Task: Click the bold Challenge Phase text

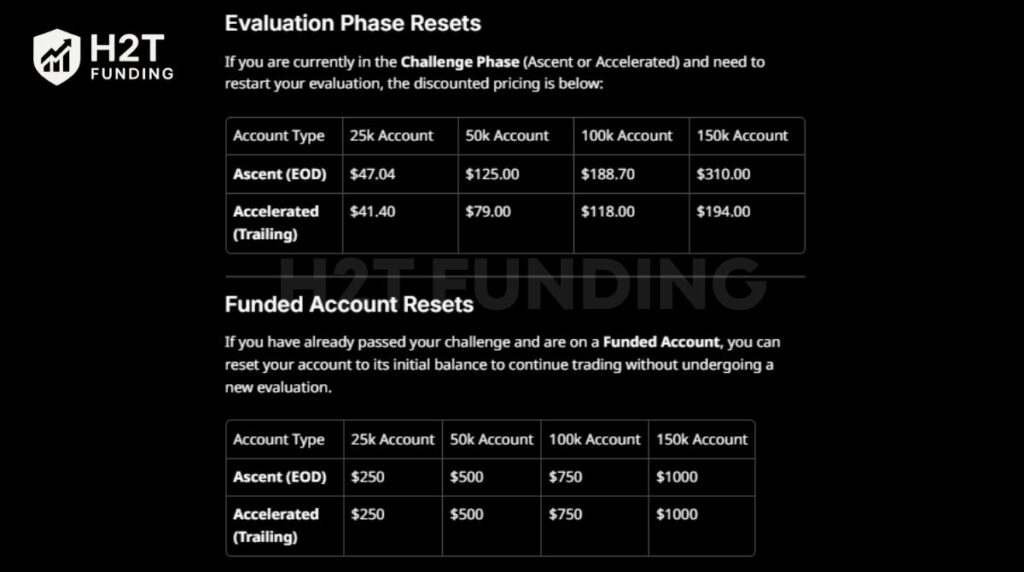Action: tap(460, 62)
